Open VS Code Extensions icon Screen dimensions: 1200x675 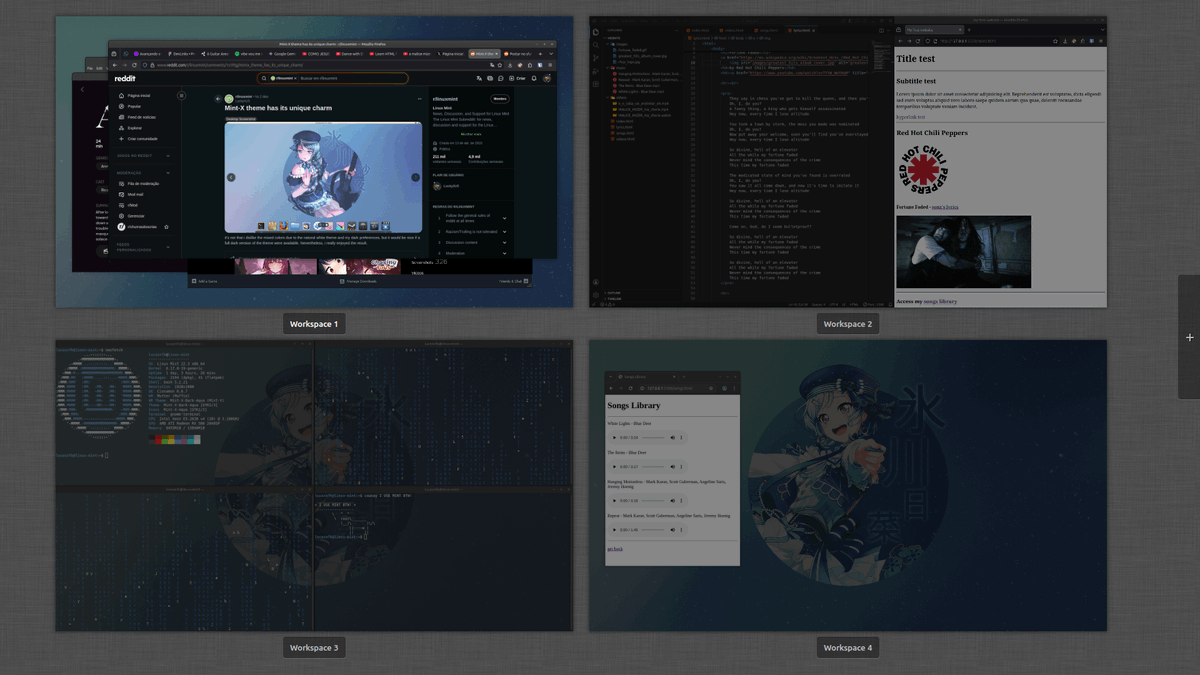tap(596, 84)
